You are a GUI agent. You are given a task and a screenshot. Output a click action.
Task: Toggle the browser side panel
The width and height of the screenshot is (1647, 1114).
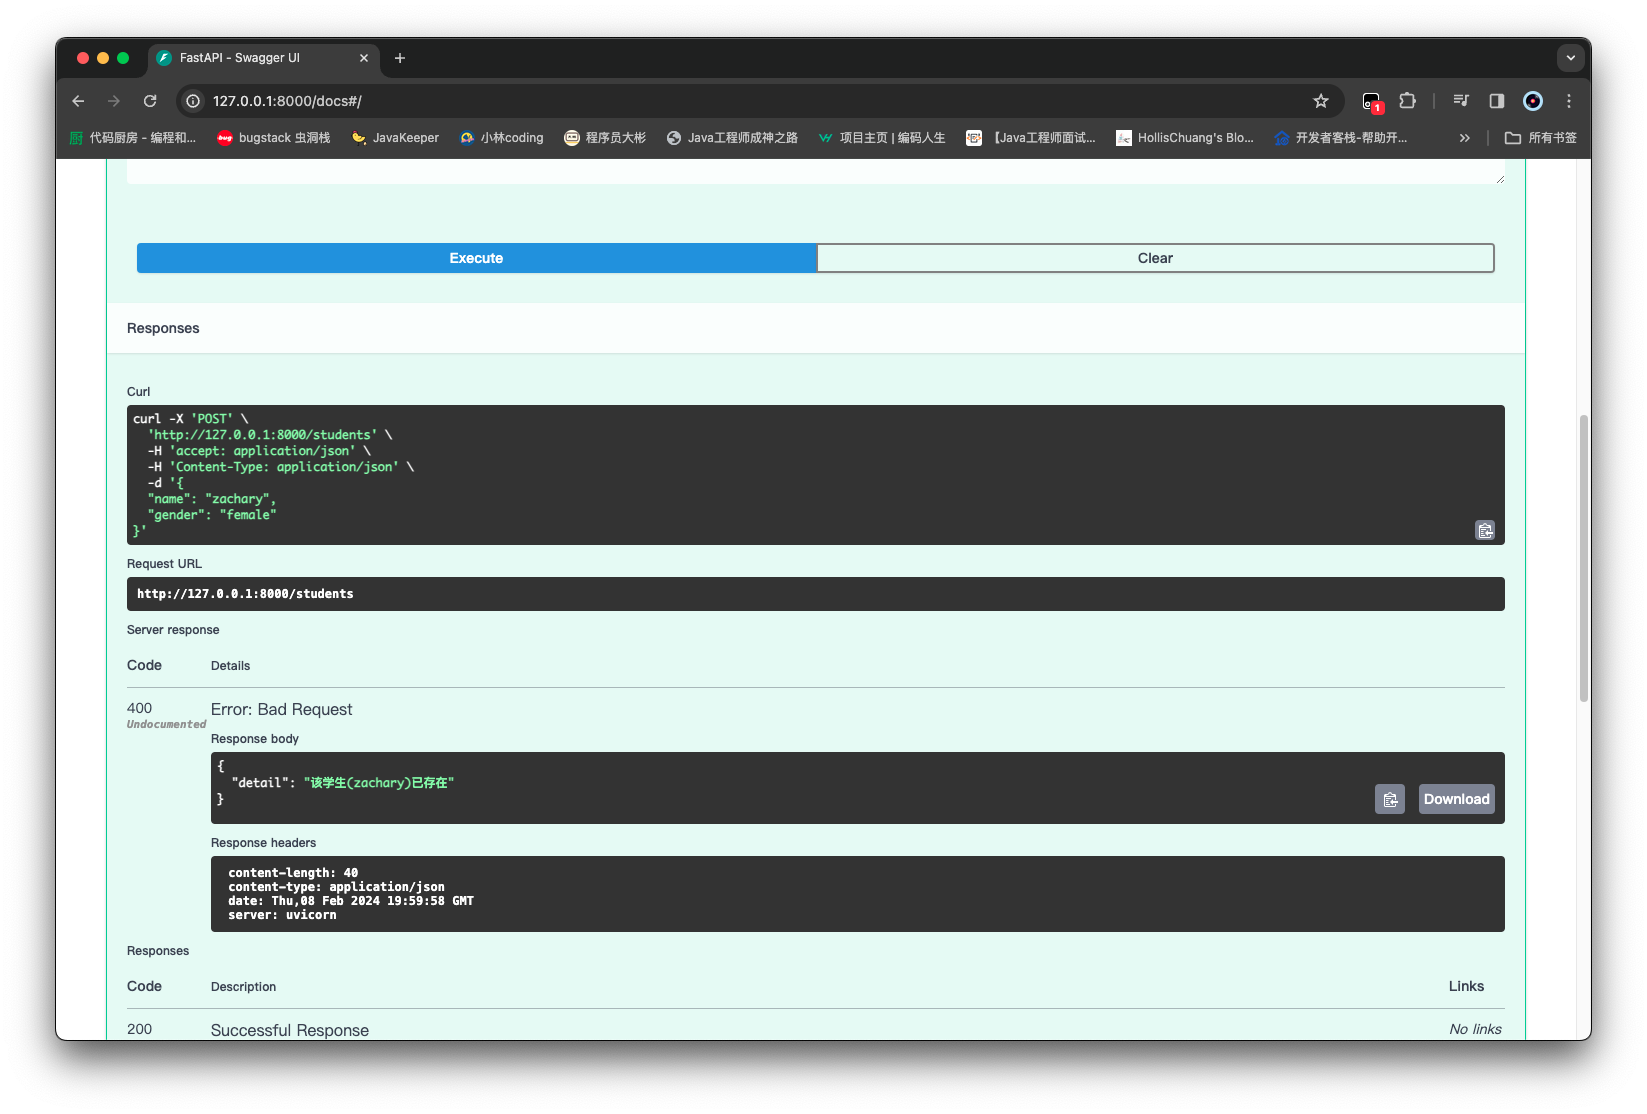(1497, 101)
